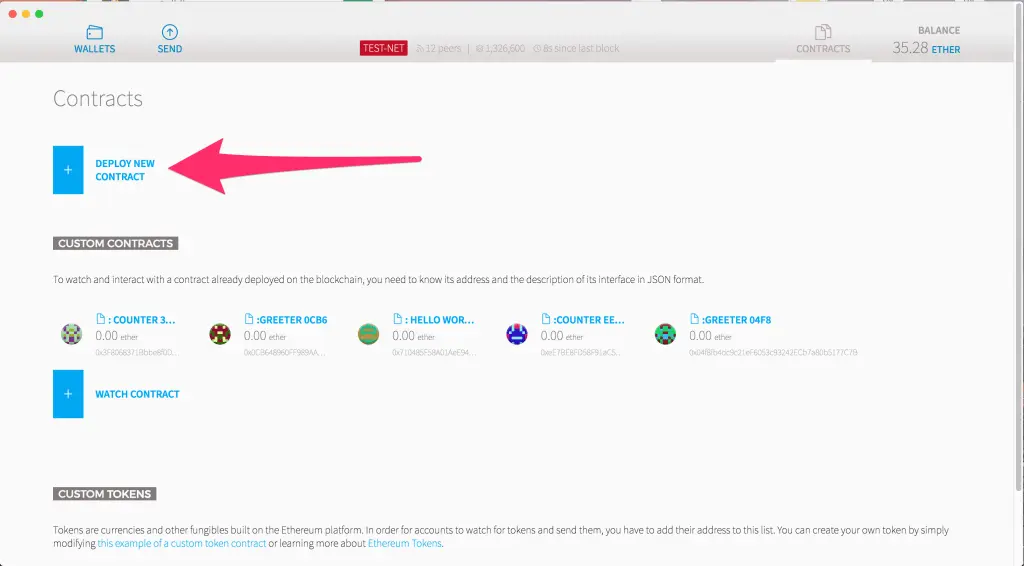Click the documents icon above CONTRACTS
This screenshot has width=1024, height=566.
(x=823, y=32)
